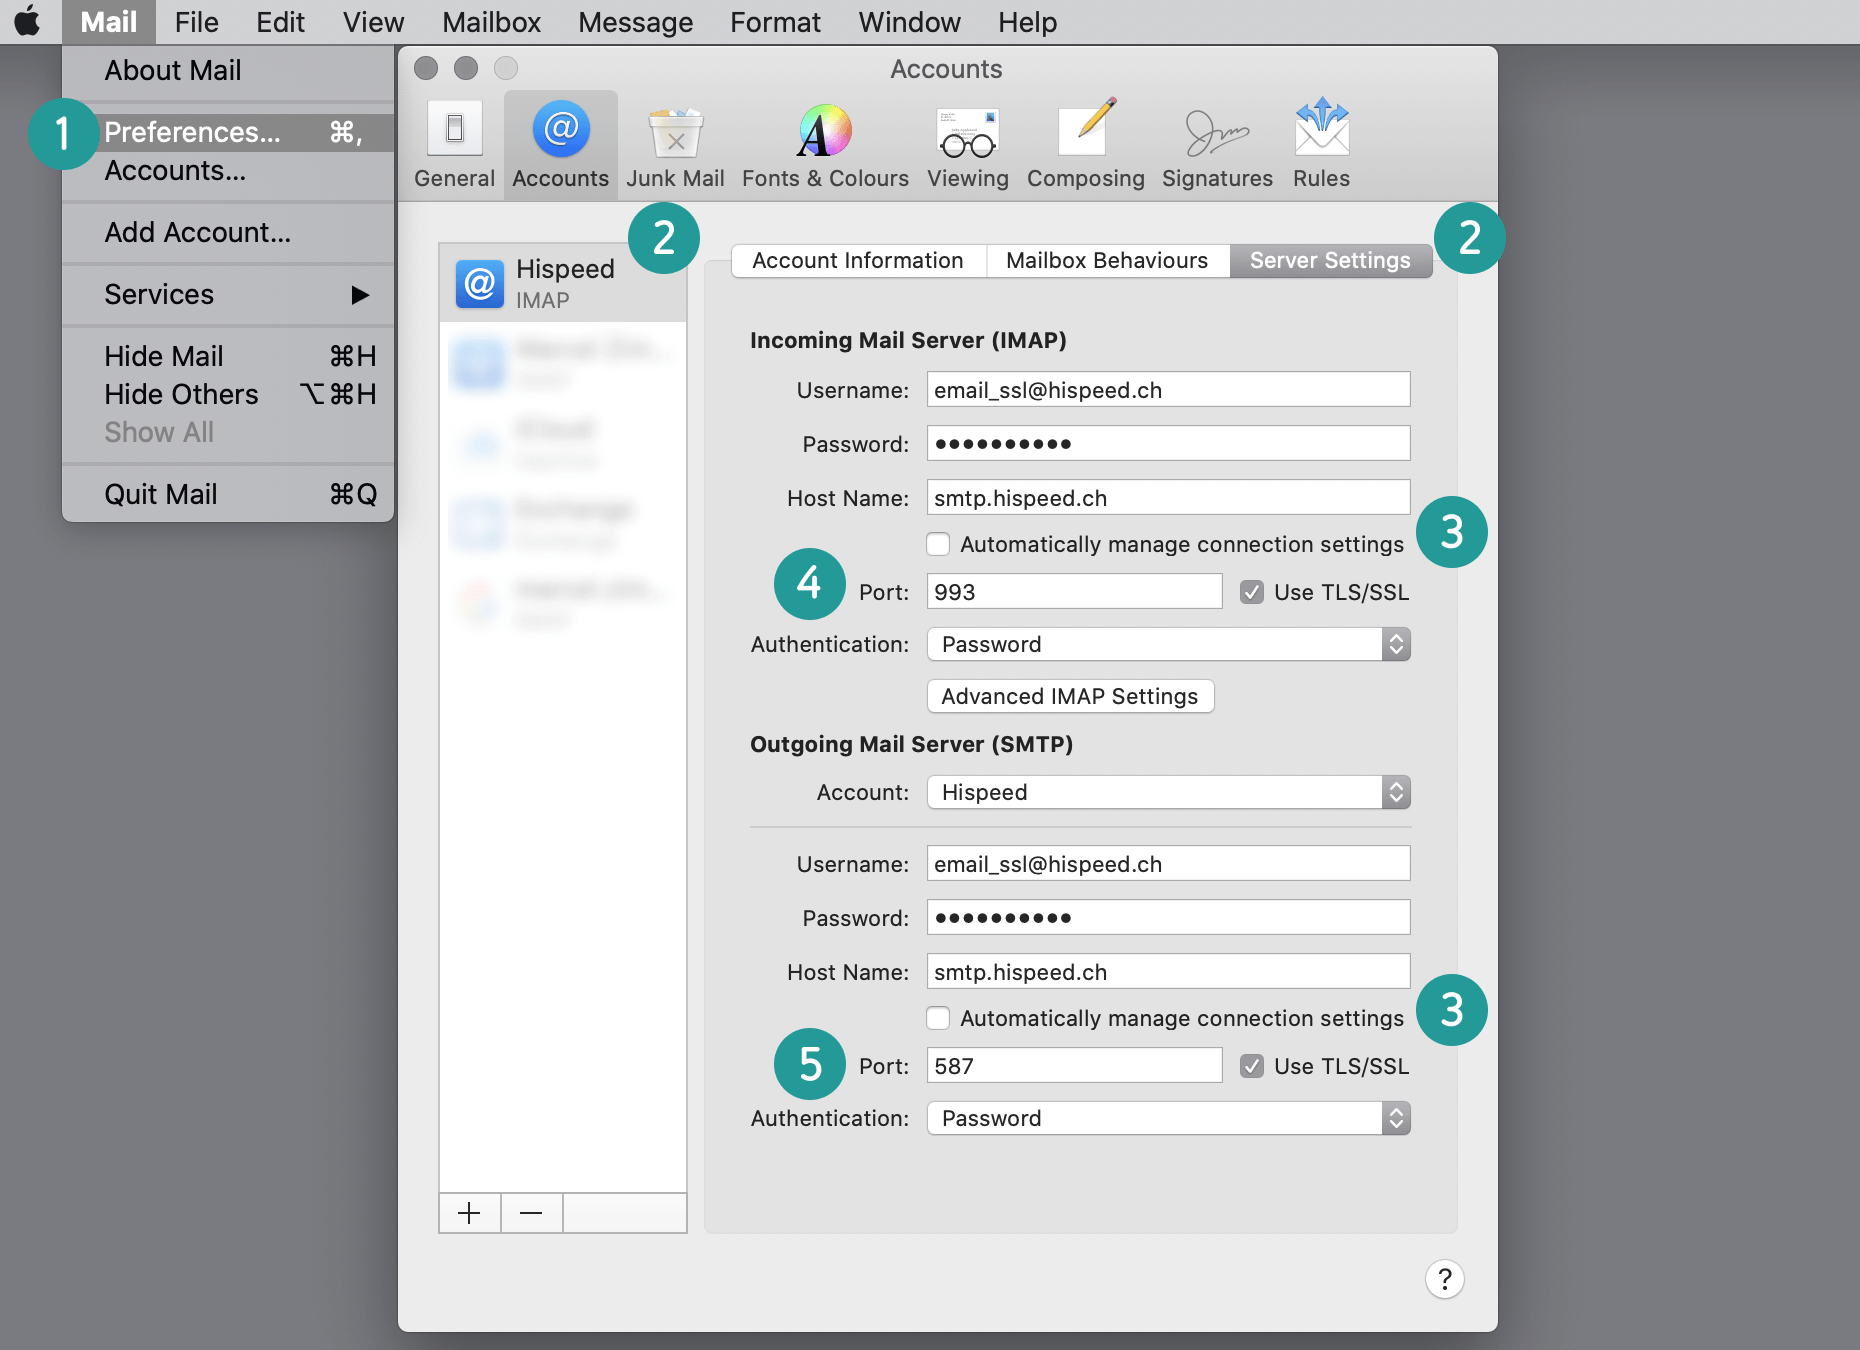Open Rules preferences
The width and height of the screenshot is (1860, 1350).
click(x=1321, y=146)
